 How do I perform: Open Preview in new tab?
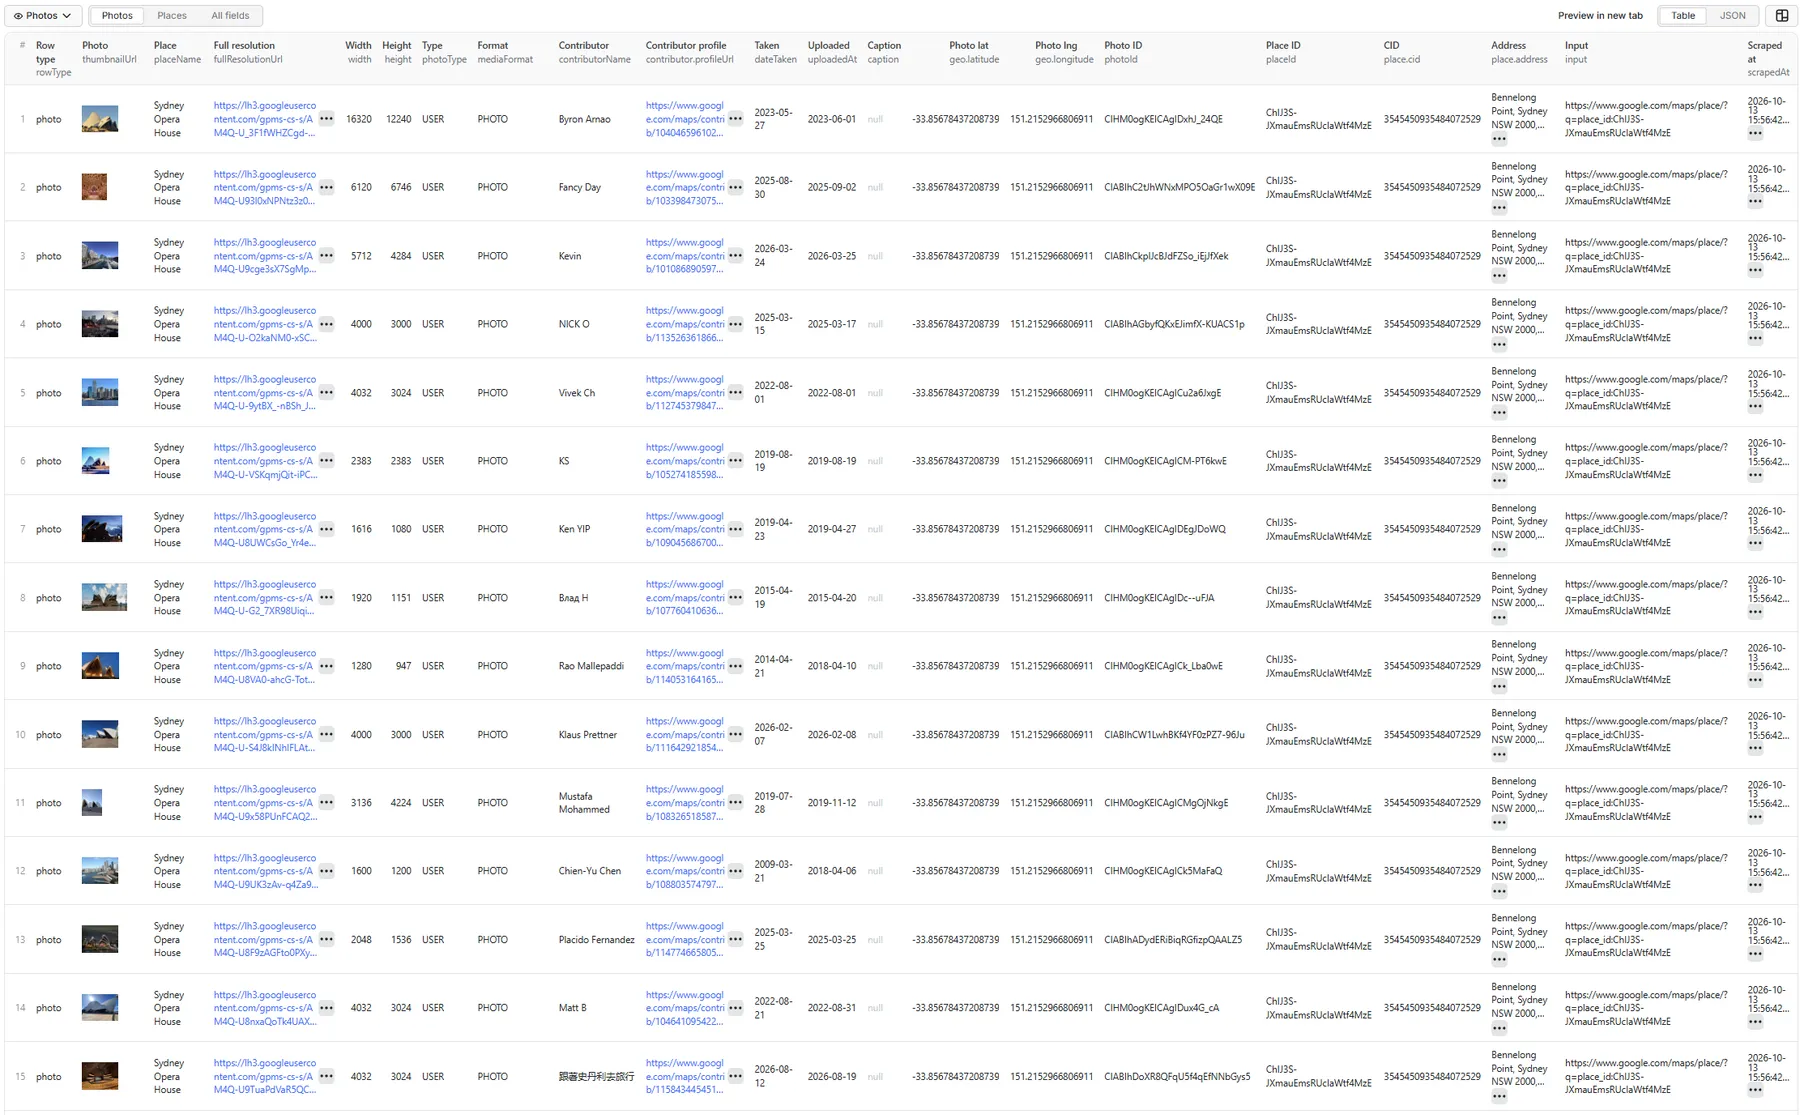(x=1600, y=16)
